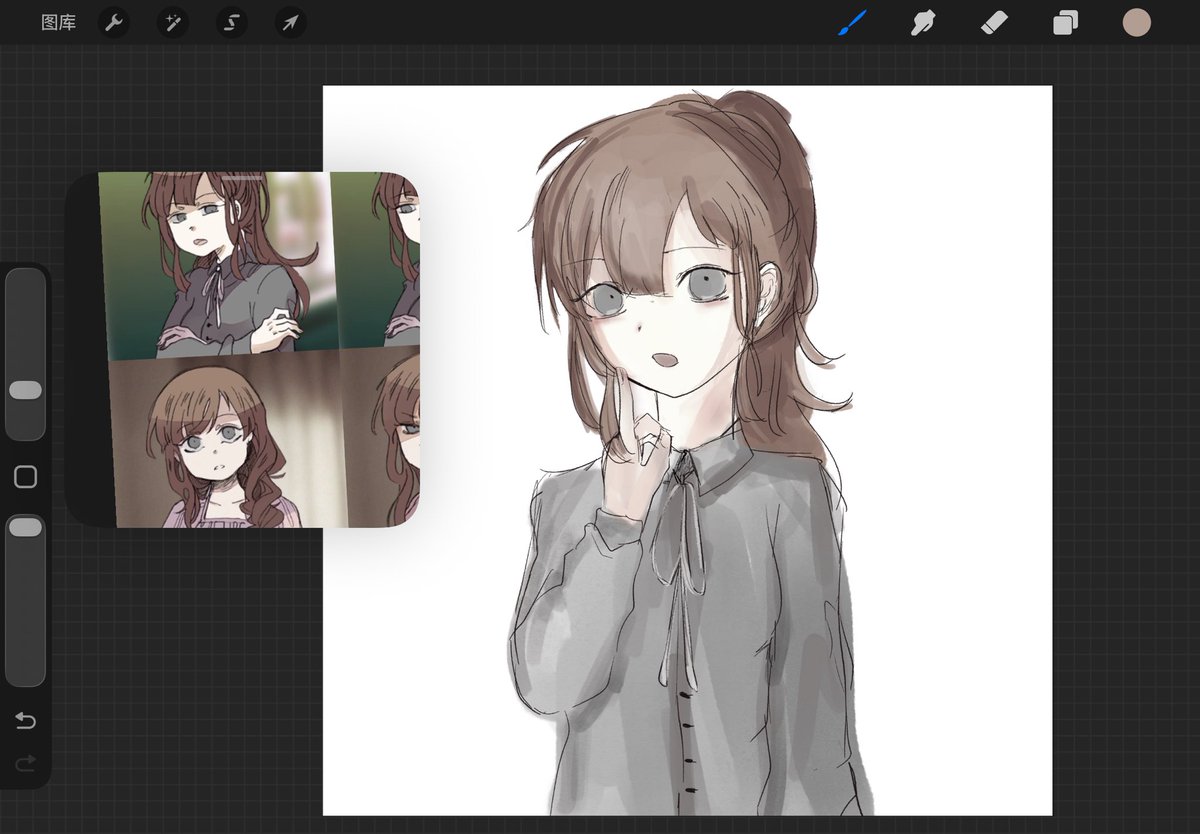Open the 图库 gallery

tap(58, 22)
